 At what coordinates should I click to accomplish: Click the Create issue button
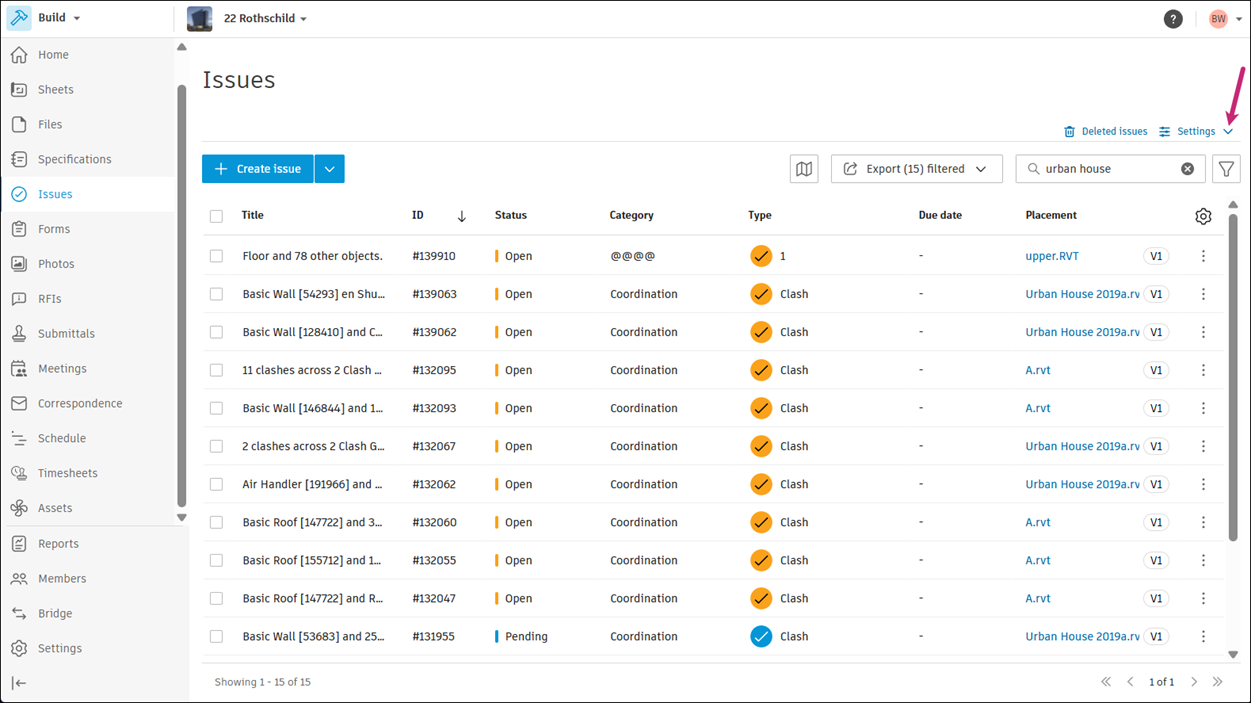point(258,169)
